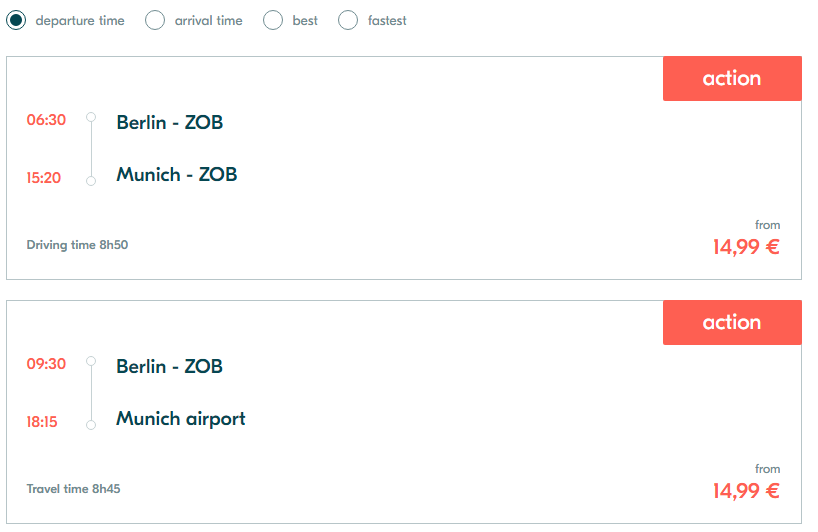Click Munich - ZOB arrival stop
The width and height of the screenshot is (818, 532).
point(177,174)
